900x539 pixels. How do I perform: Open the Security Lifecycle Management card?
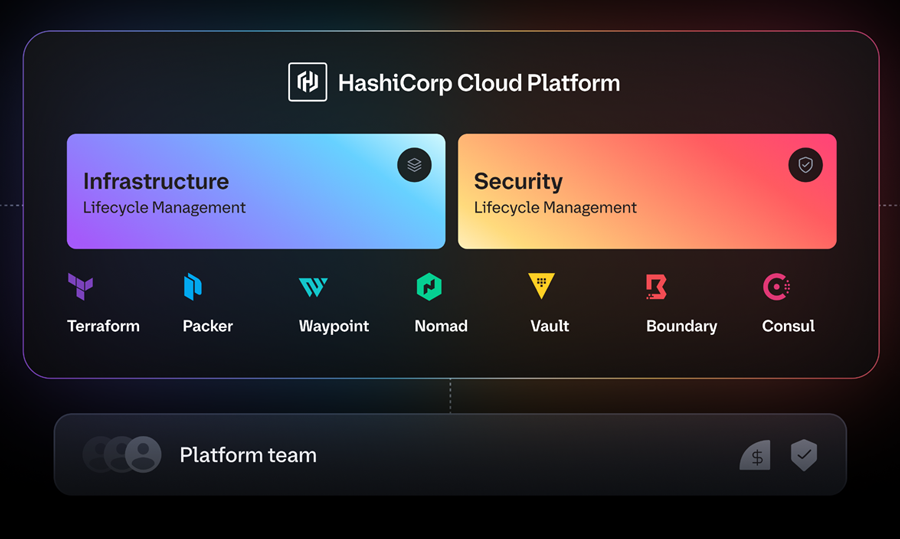pyautogui.click(x=646, y=192)
